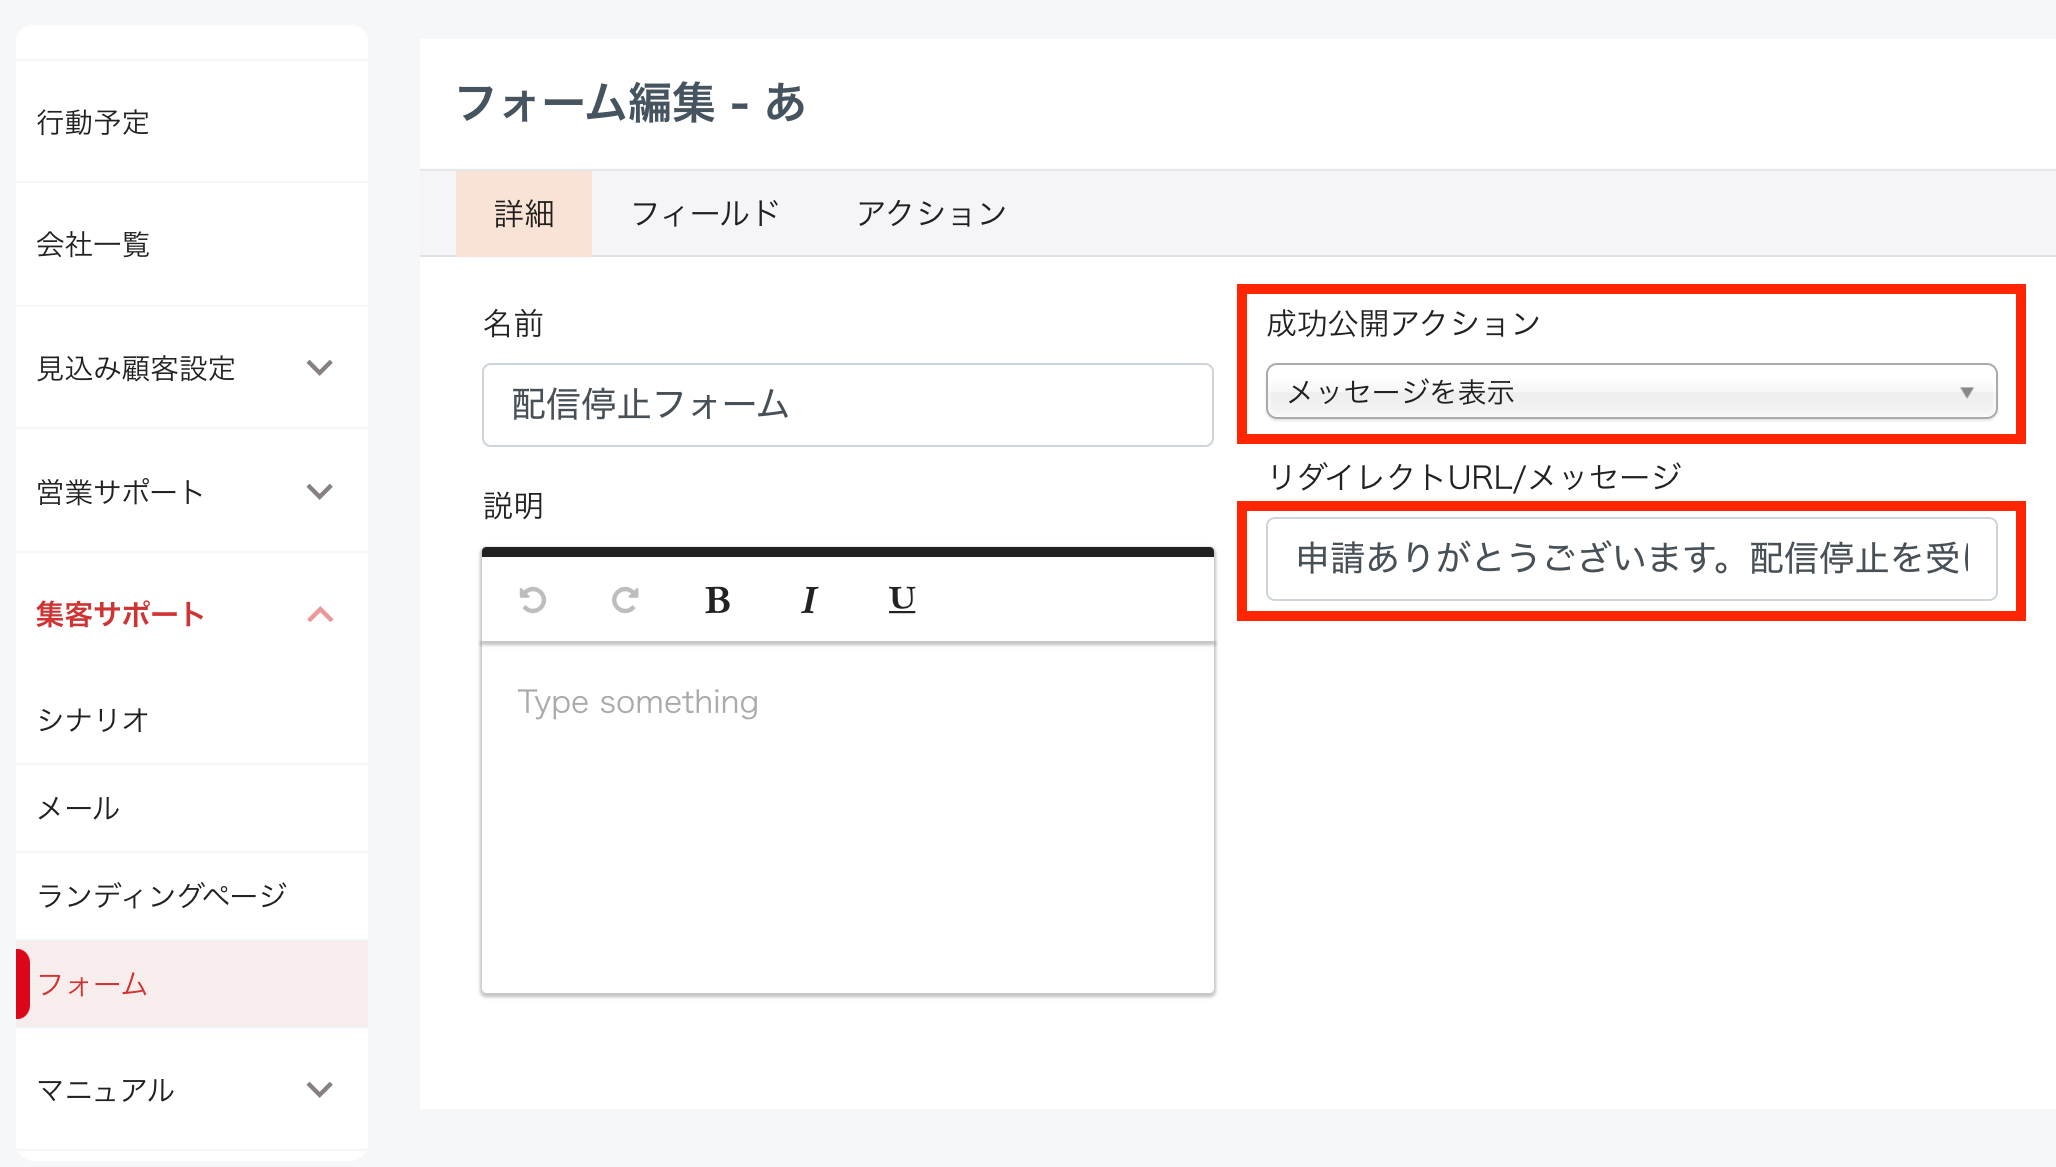Screen dimensions: 2056x1167
Task: Expand the 営業サポート sidebar section
Action: (x=319, y=492)
